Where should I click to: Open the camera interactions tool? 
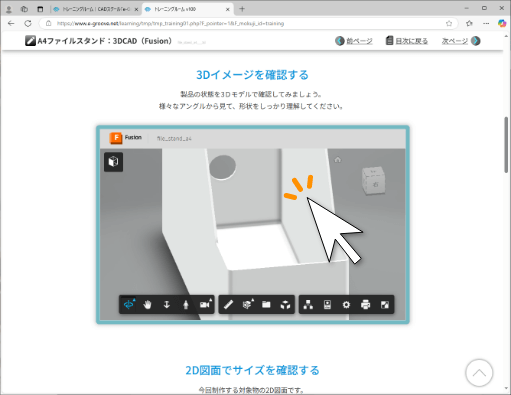[206, 304]
